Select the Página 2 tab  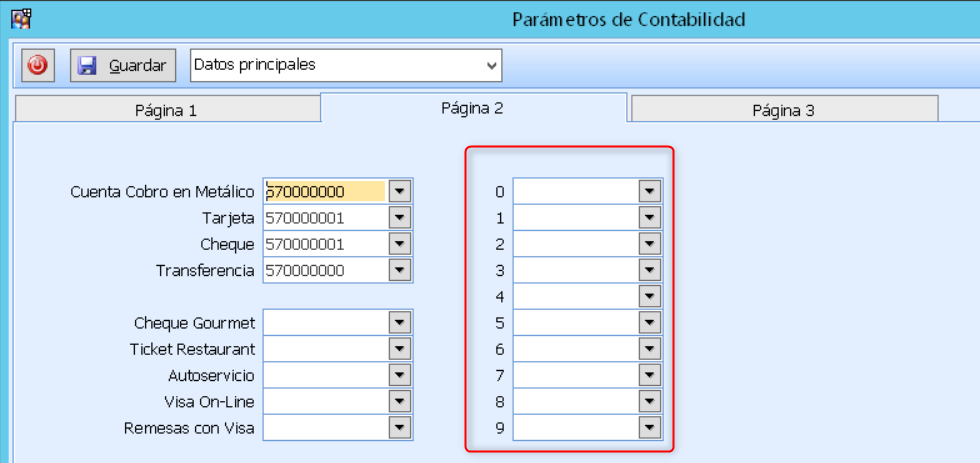point(472,108)
